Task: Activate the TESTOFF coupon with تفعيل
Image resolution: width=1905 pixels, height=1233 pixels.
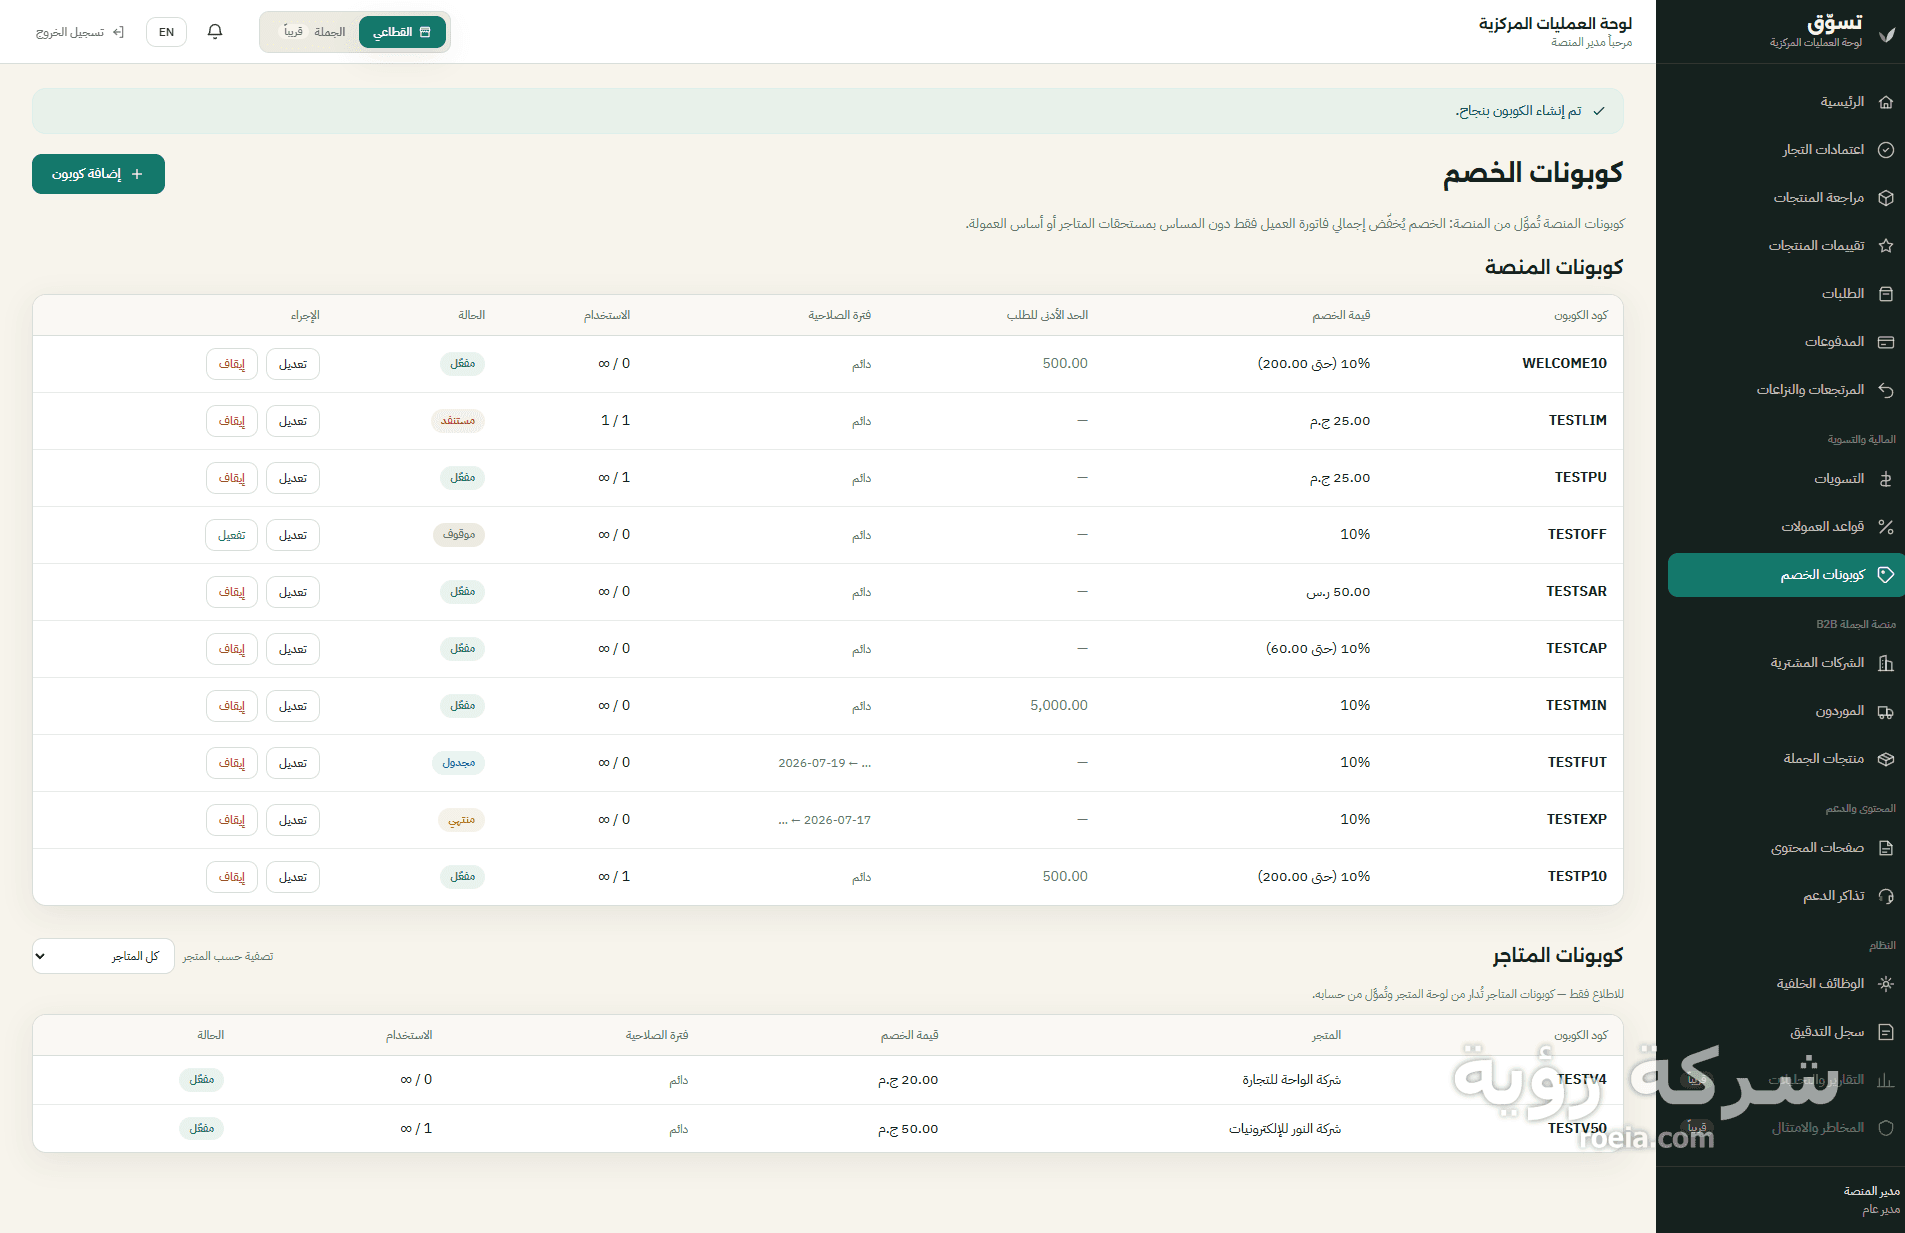Action: coord(232,535)
